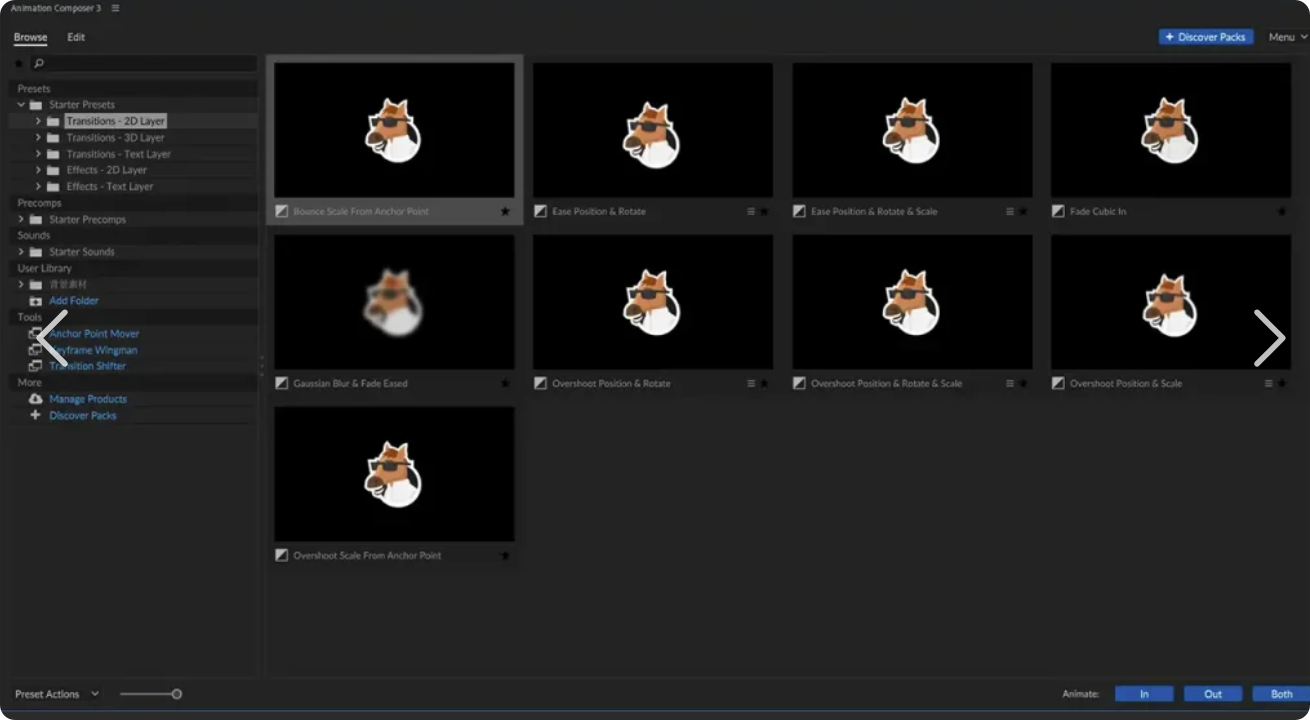Expand the Effects - 2D Layer folder arrow

[x=39, y=170]
